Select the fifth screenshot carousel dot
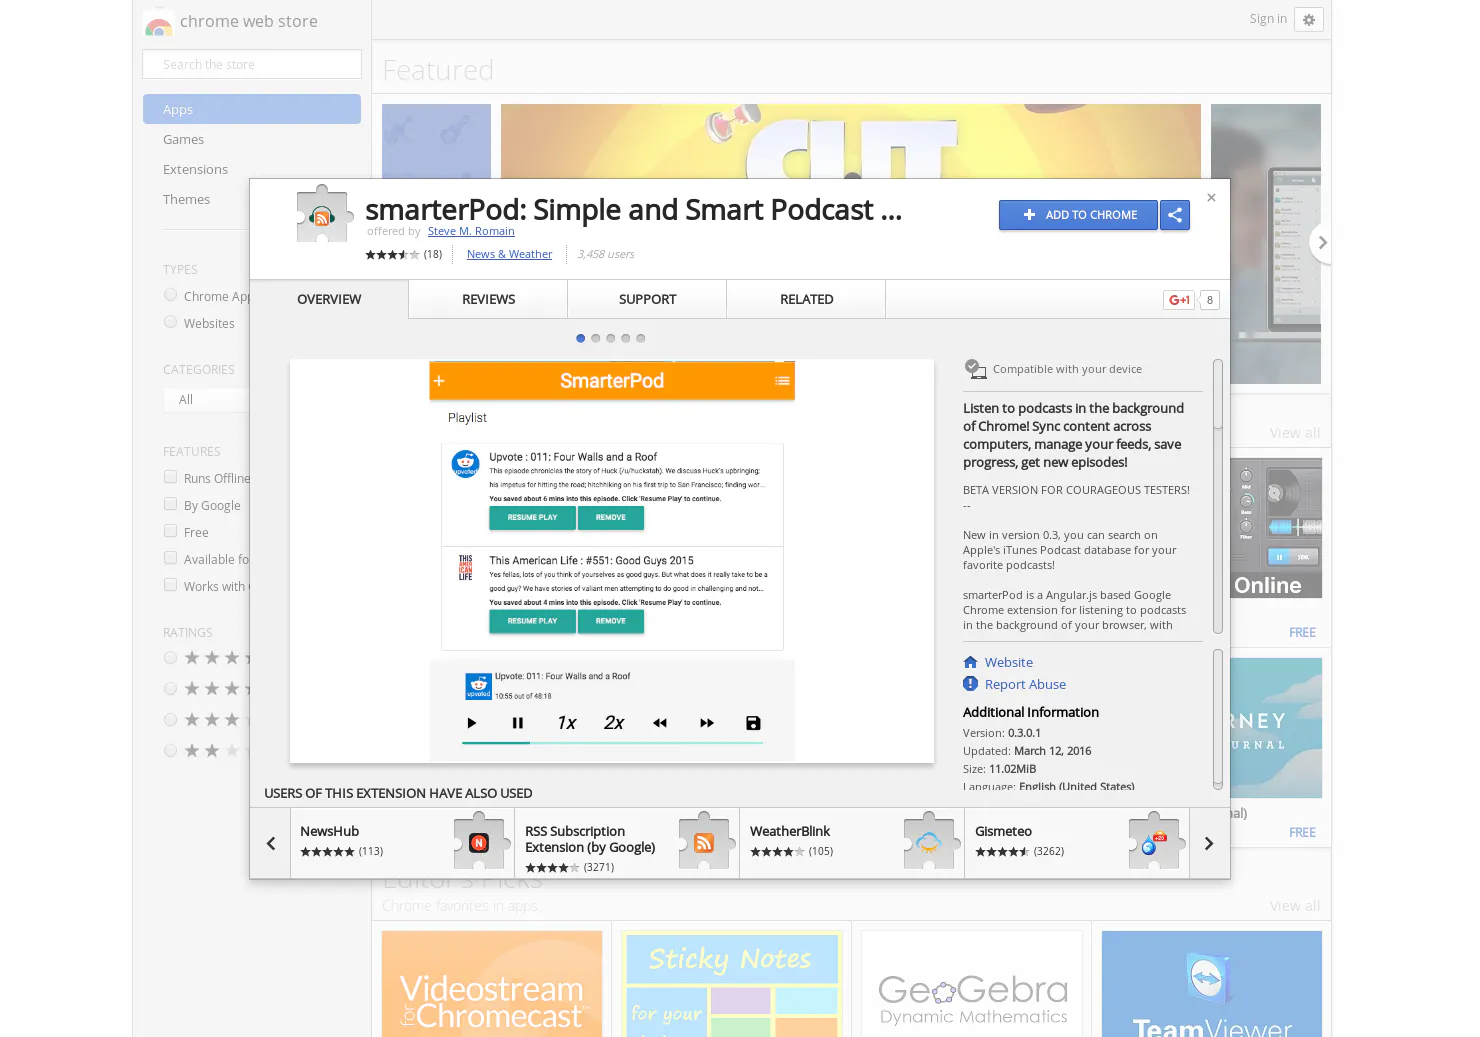The width and height of the screenshot is (1480, 1037). [640, 338]
